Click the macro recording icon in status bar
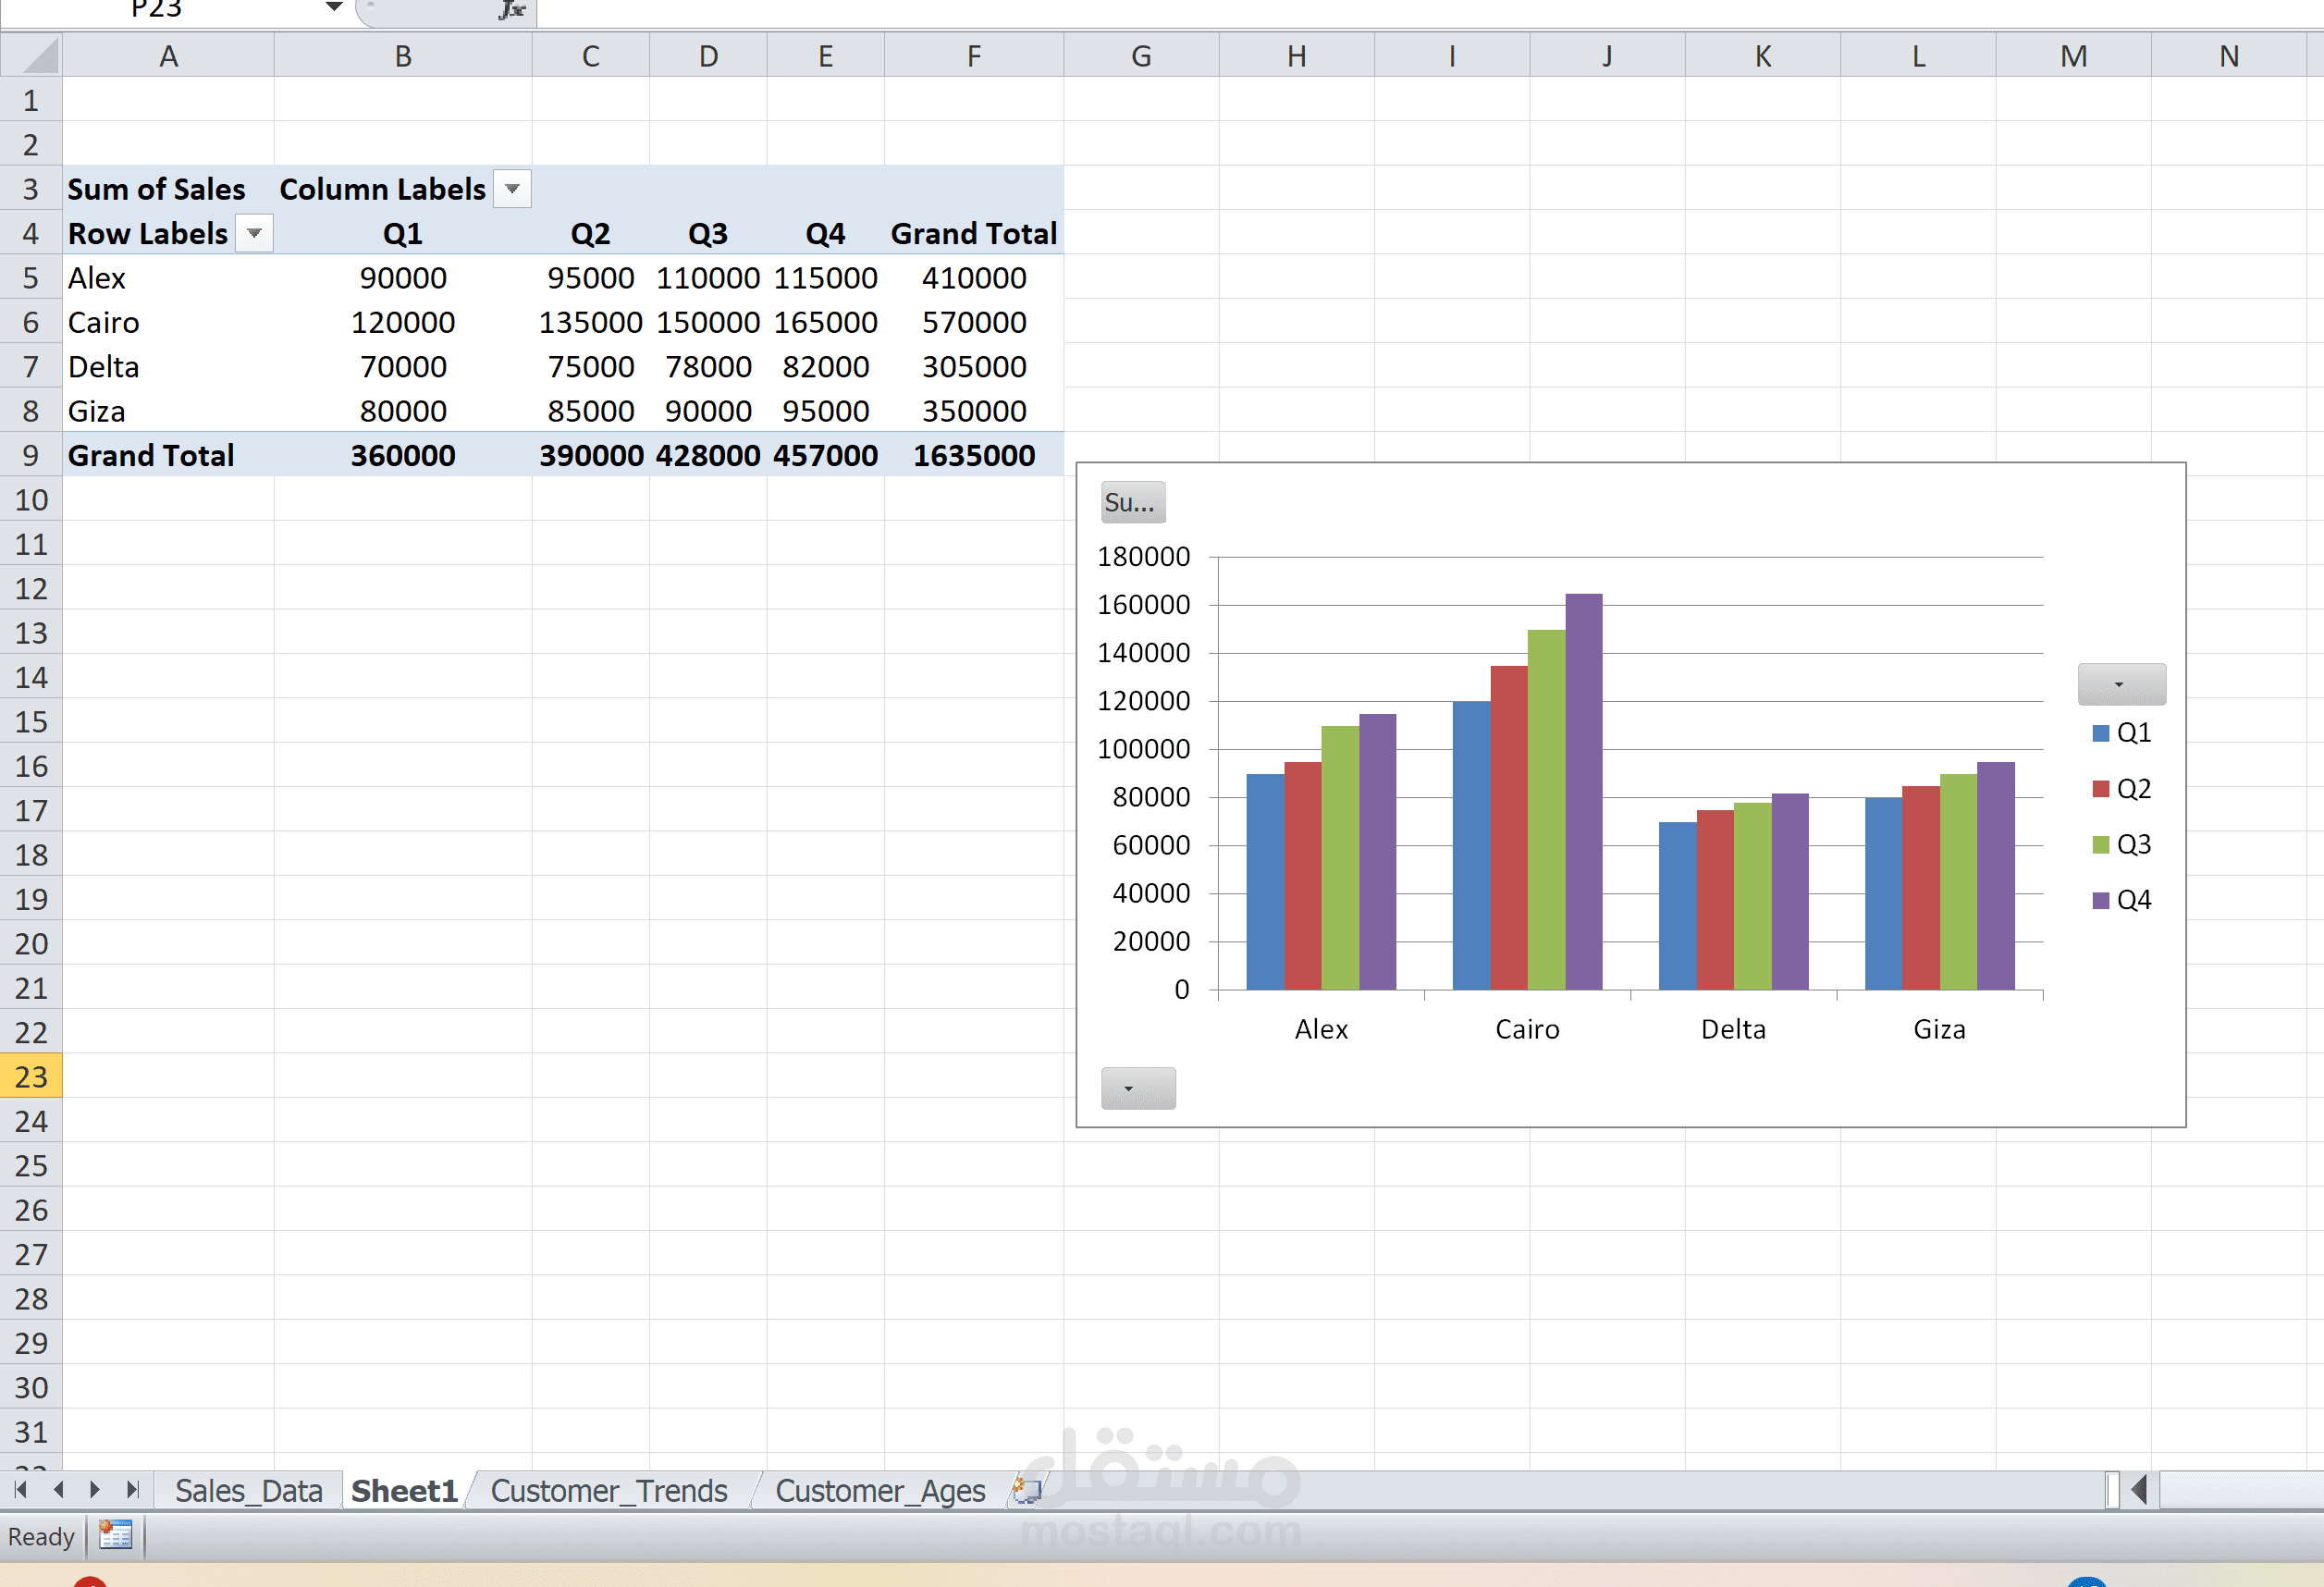Viewport: 2324px width, 1587px height. tap(114, 1536)
